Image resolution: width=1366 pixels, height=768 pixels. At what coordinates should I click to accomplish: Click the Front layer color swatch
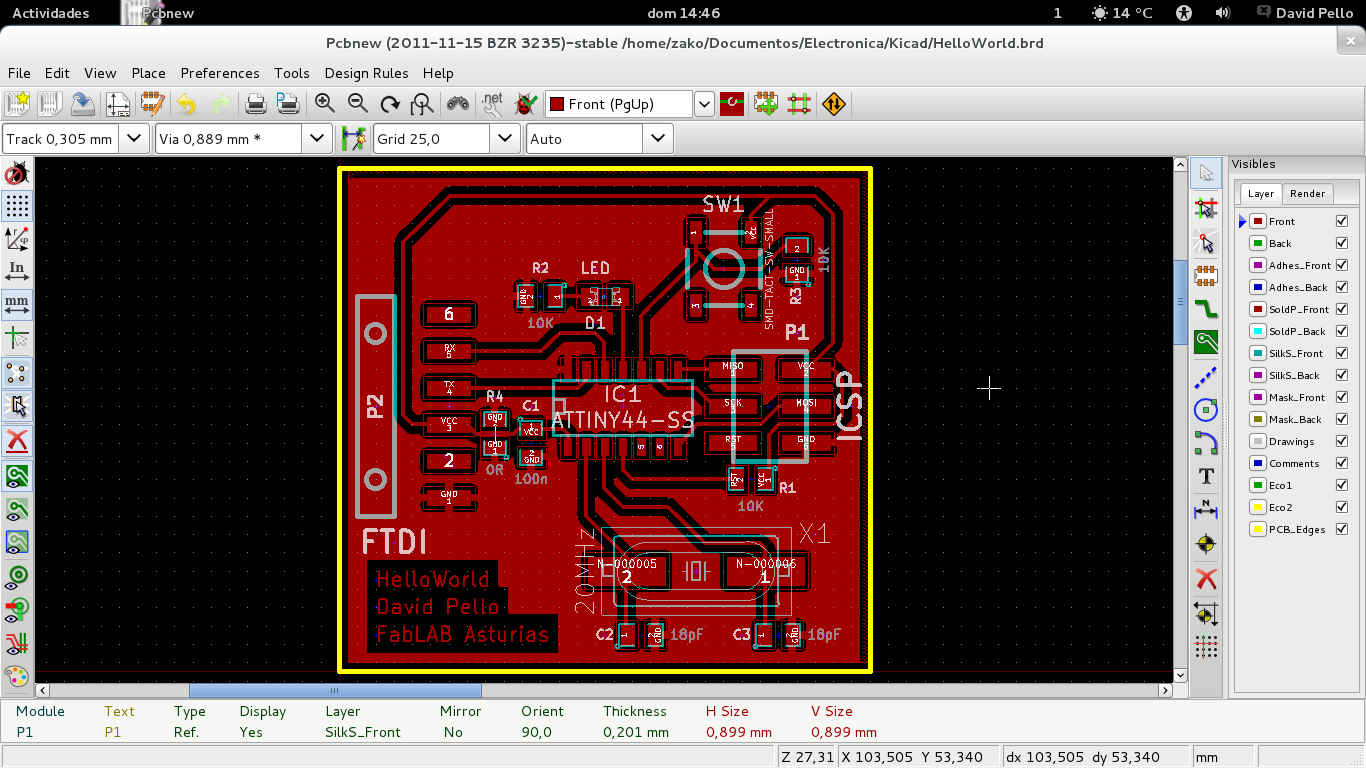tap(1258, 221)
